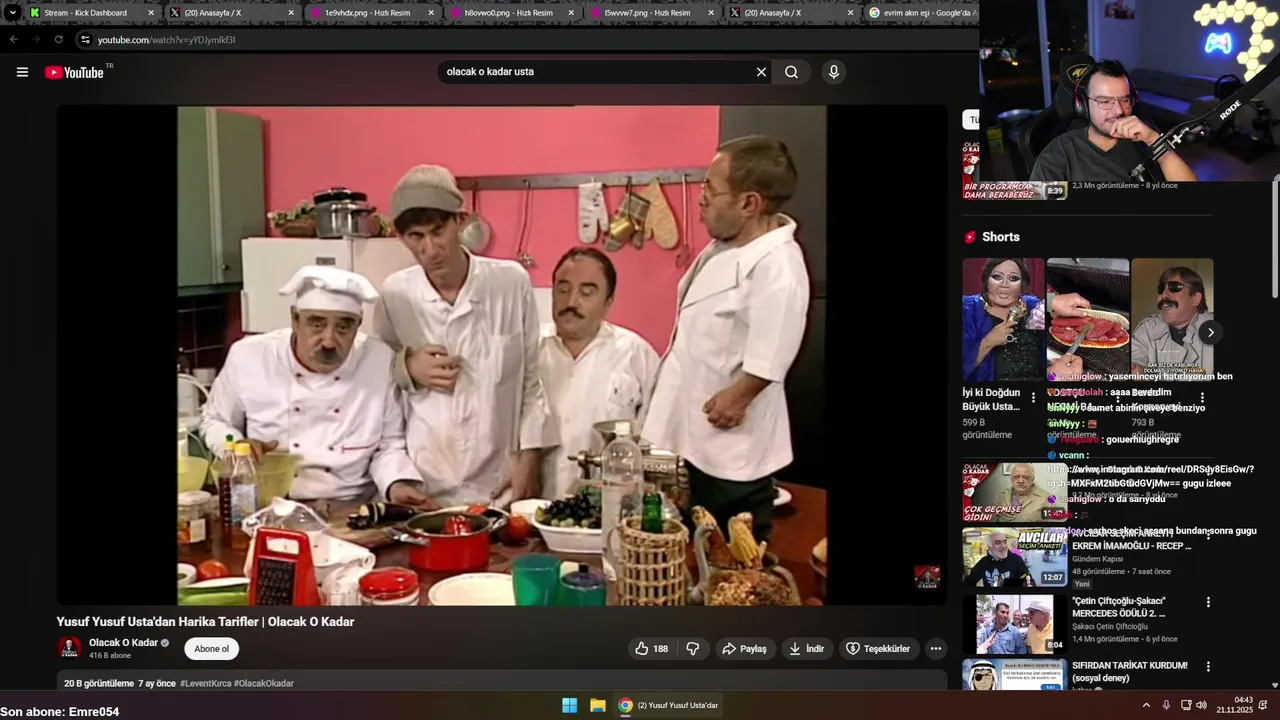Open the mustached man sunglasses Shorts thumbnail
The image size is (1280, 720).
click(1172, 319)
